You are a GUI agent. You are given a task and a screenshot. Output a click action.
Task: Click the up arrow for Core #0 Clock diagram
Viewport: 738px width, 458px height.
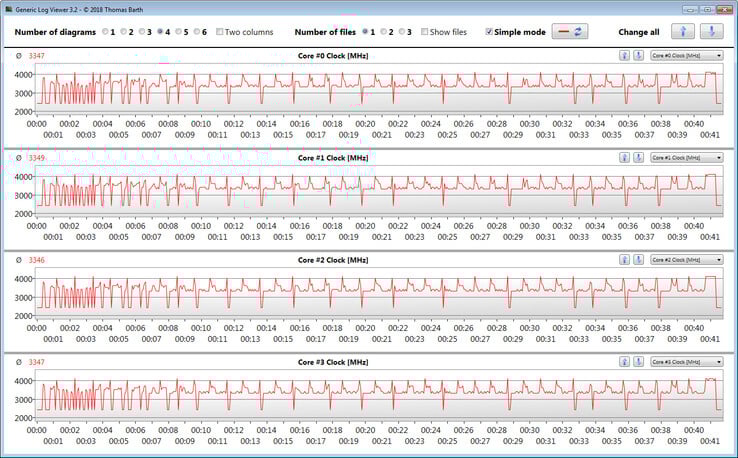pyautogui.click(x=624, y=56)
